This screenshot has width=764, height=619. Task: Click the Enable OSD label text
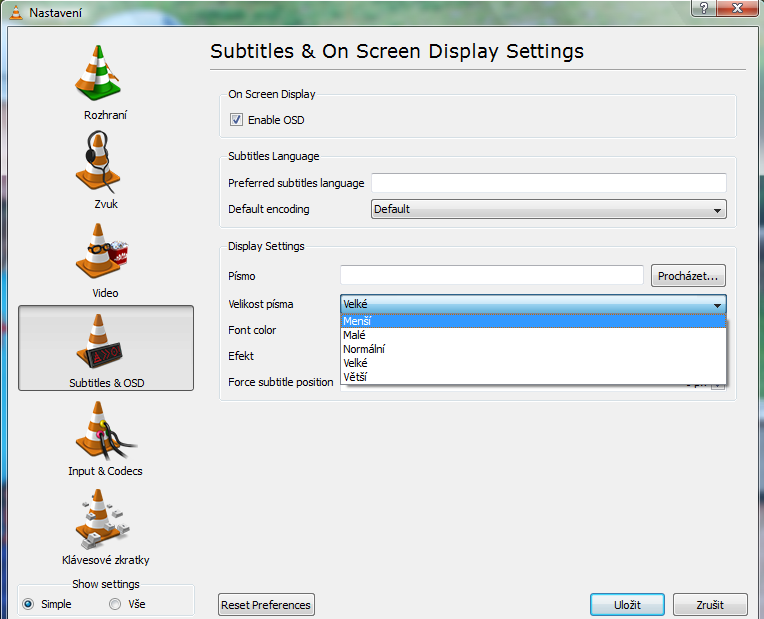276,120
